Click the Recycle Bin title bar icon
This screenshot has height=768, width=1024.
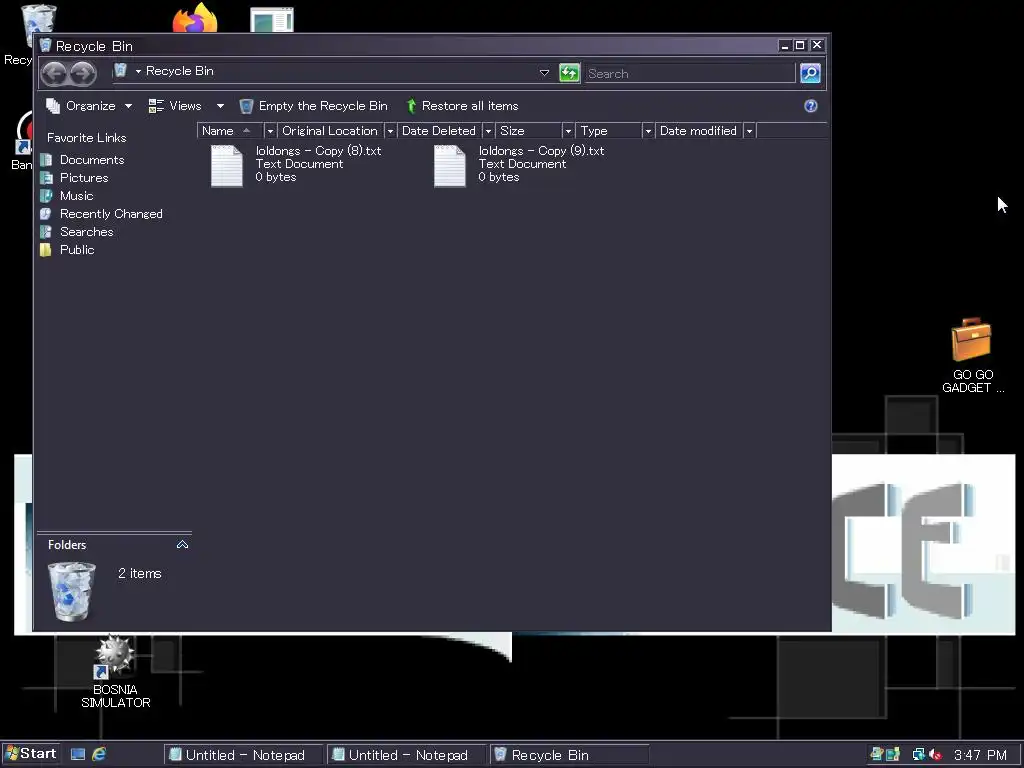point(45,46)
